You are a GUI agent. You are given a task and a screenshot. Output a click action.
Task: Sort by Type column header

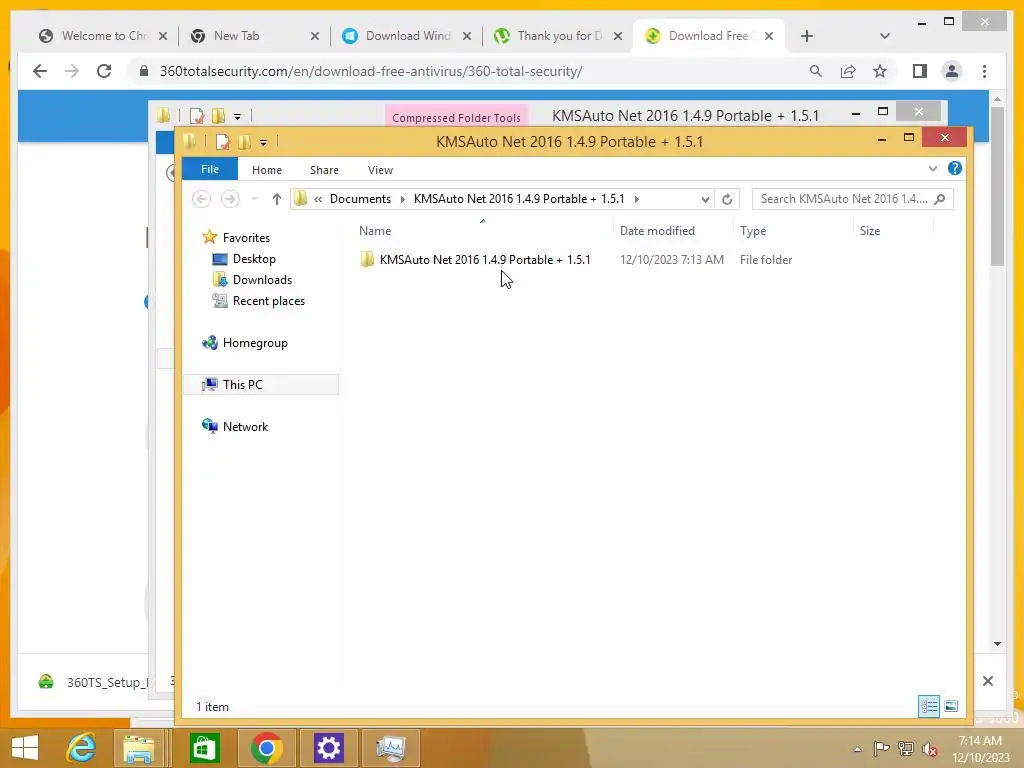coord(753,231)
